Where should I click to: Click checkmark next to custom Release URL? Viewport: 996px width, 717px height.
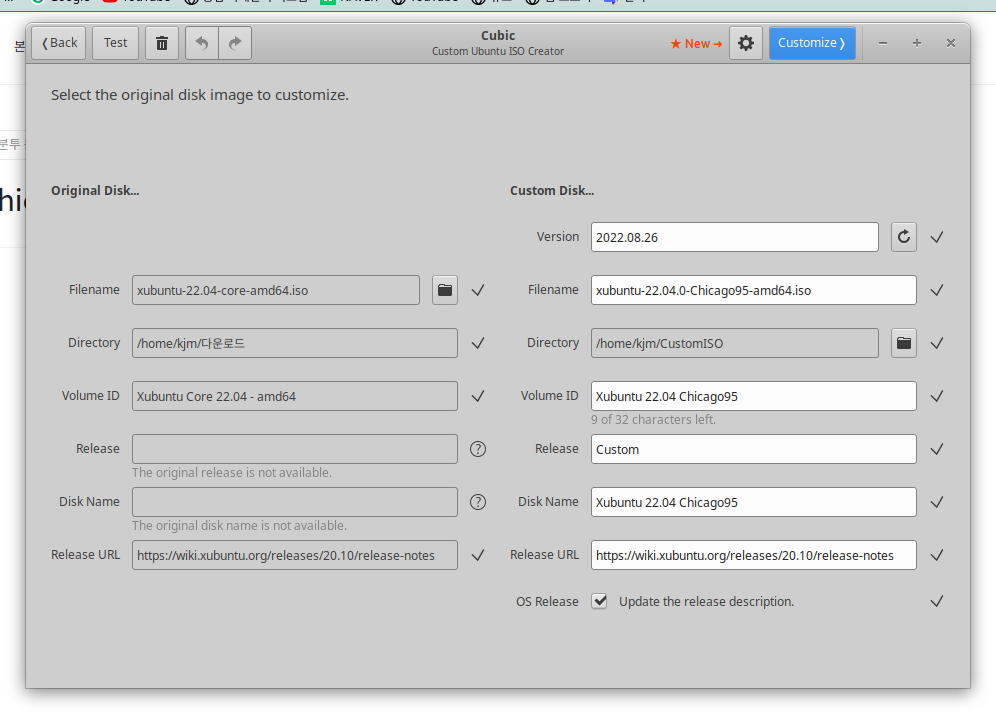click(937, 556)
